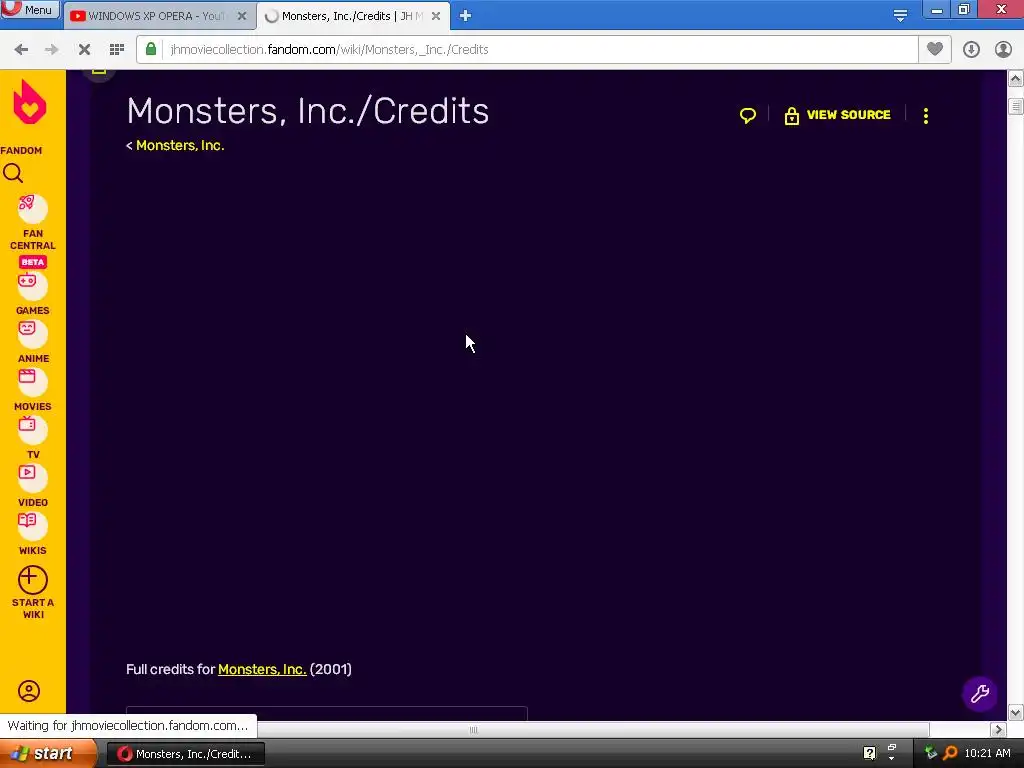Click vertical scrollbar up arrow

(1016, 79)
